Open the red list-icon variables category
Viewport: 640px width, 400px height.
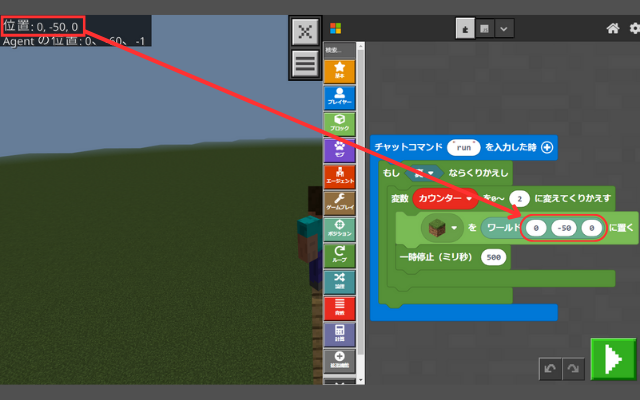pos(339,308)
